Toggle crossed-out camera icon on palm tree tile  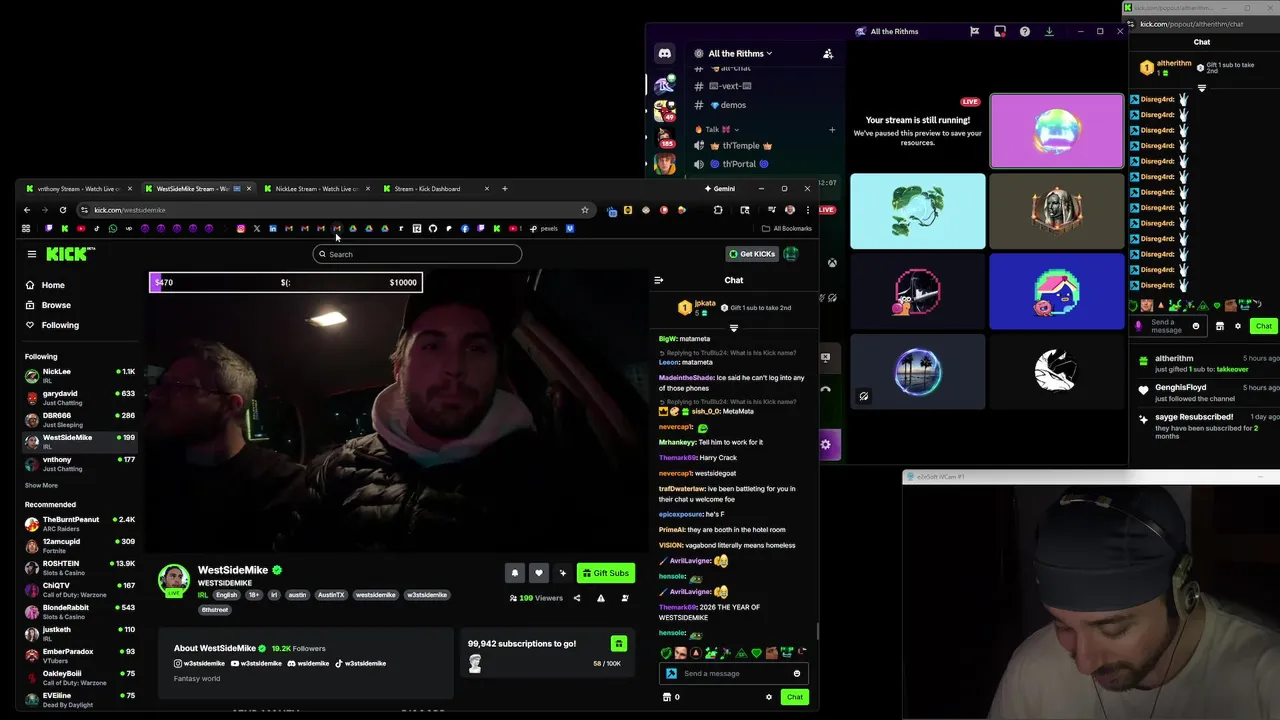pos(864,396)
